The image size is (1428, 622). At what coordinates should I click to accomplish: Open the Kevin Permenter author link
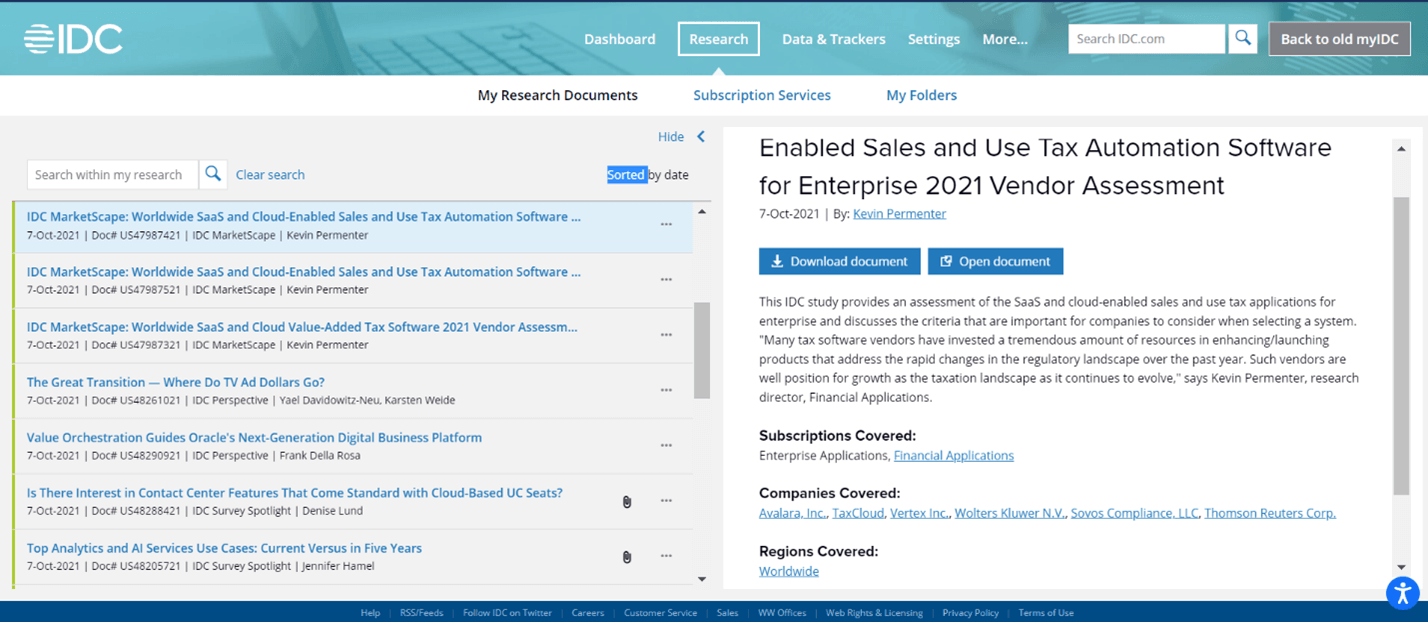pos(899,213)
